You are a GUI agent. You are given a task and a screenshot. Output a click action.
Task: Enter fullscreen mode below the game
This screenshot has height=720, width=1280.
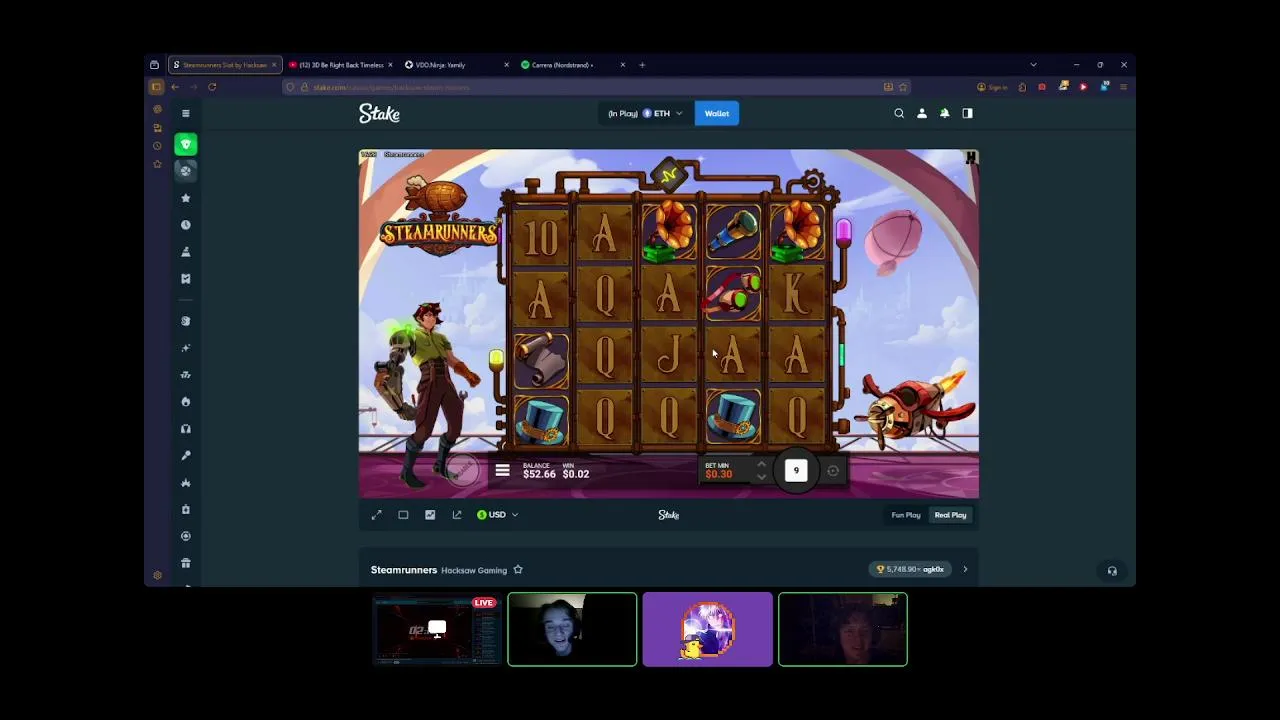click(x=376, y=515)
